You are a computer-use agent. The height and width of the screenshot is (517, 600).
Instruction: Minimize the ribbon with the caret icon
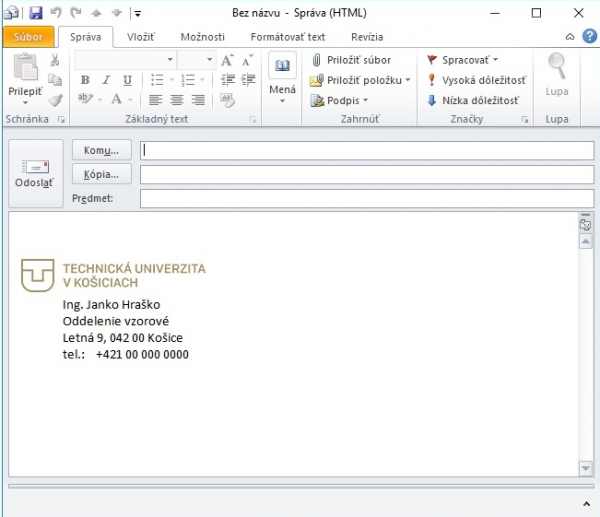570,37
